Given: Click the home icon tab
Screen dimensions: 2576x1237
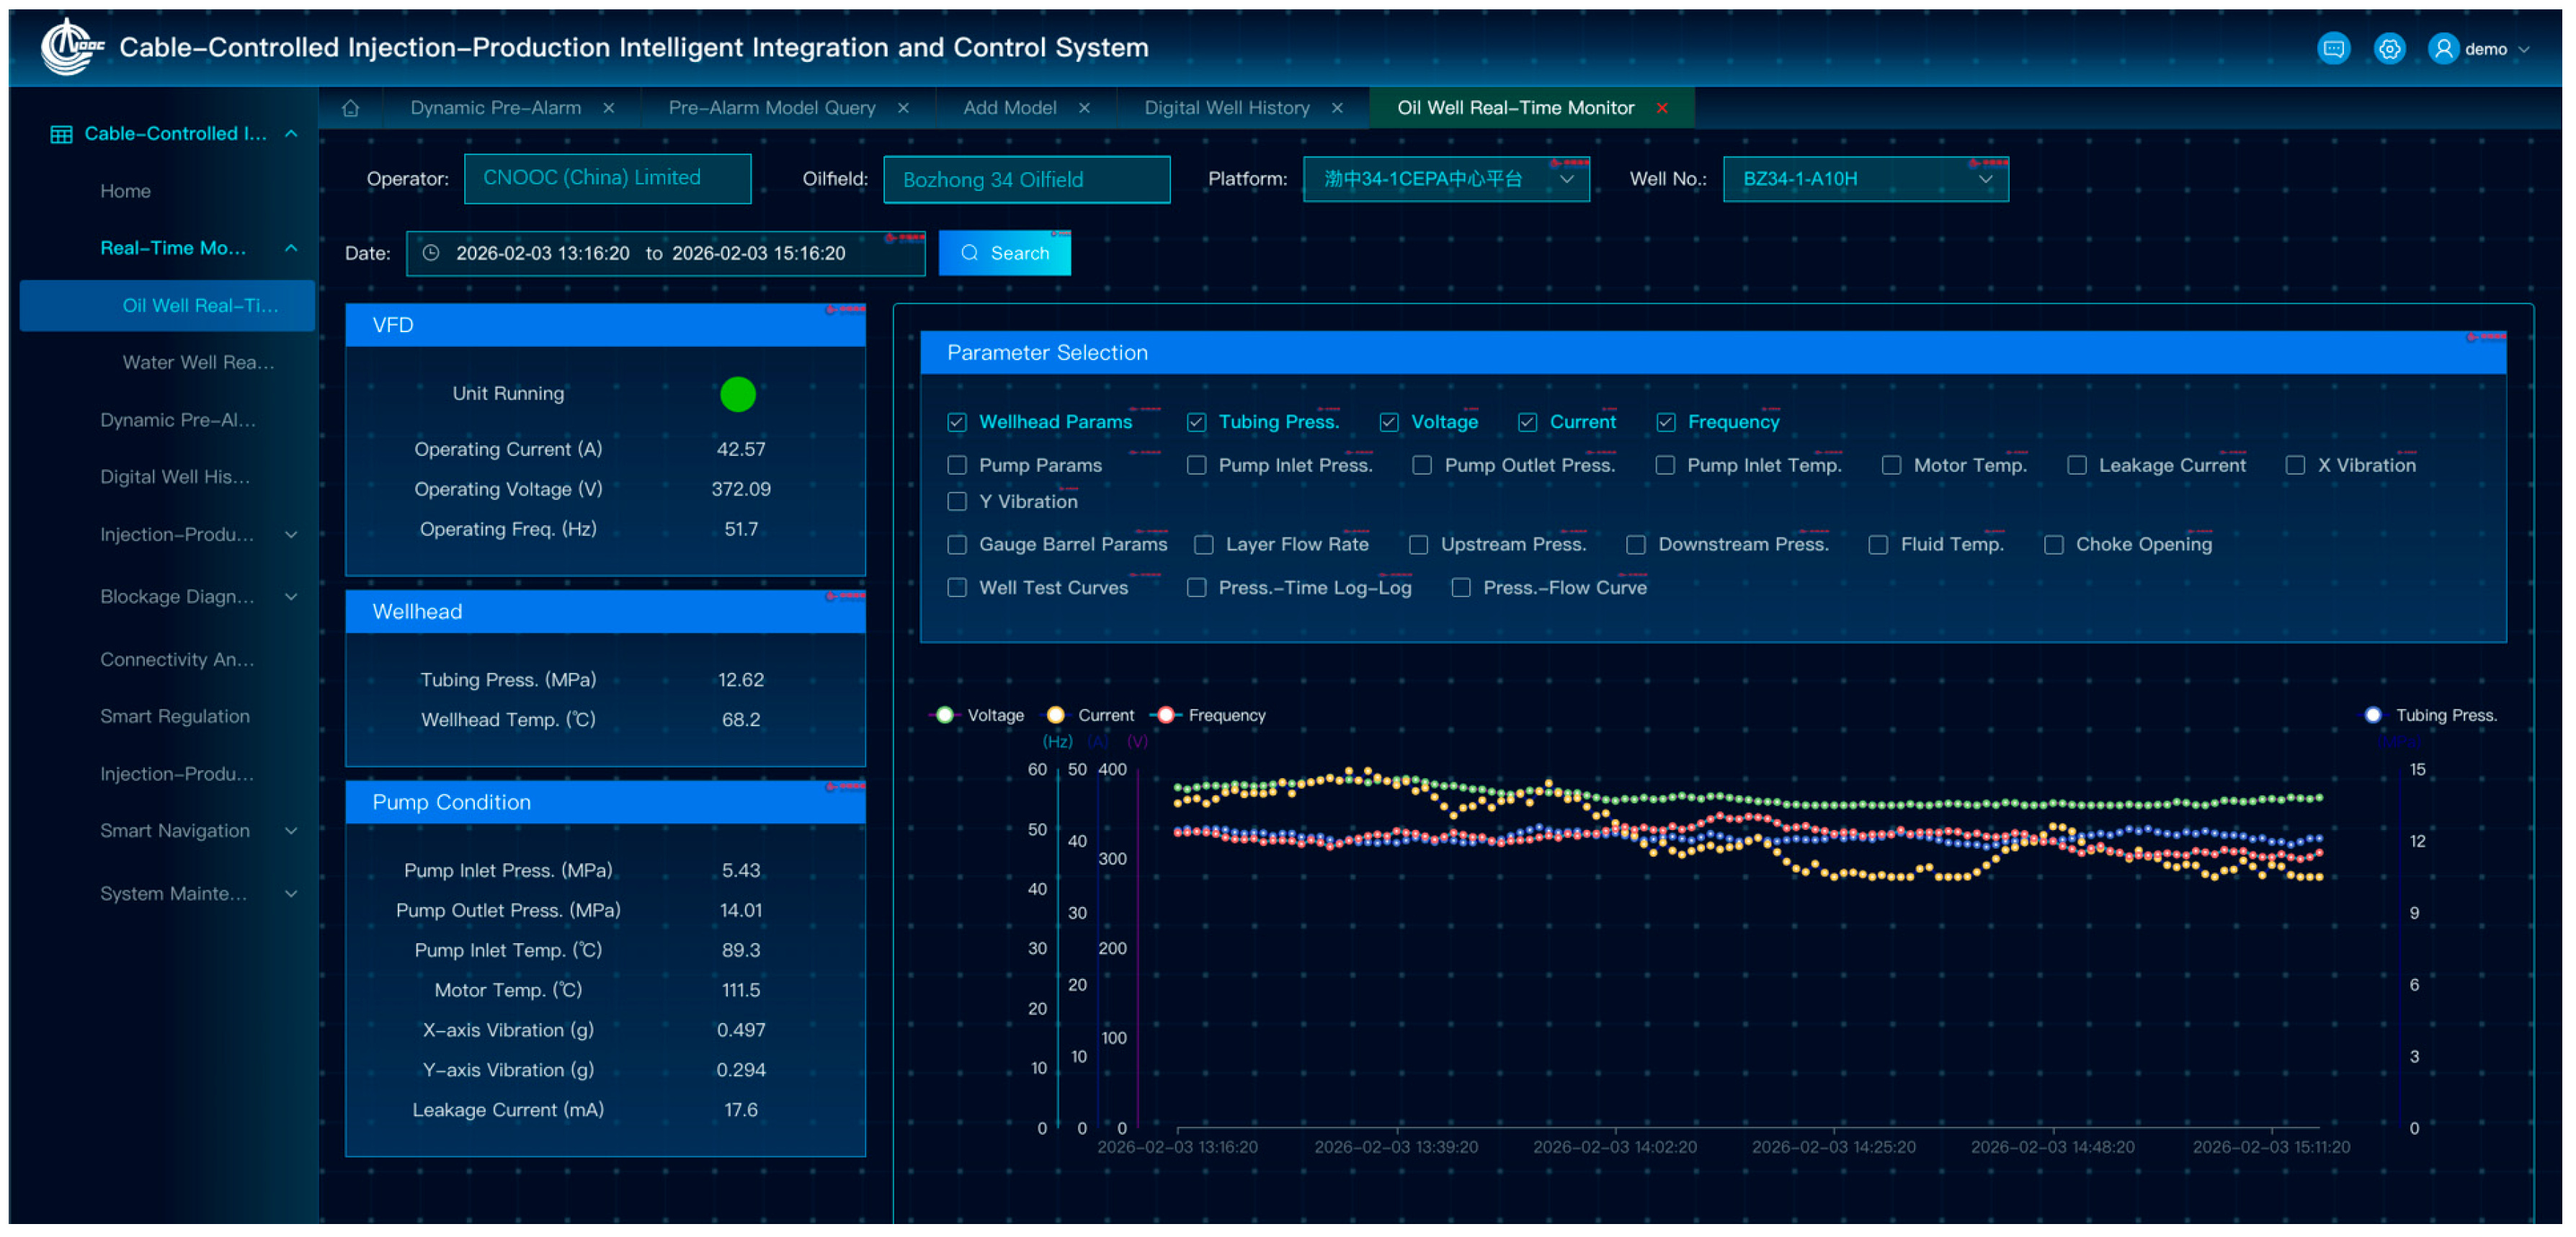Looking at the screenshot, I should click(x=350, y=108).
